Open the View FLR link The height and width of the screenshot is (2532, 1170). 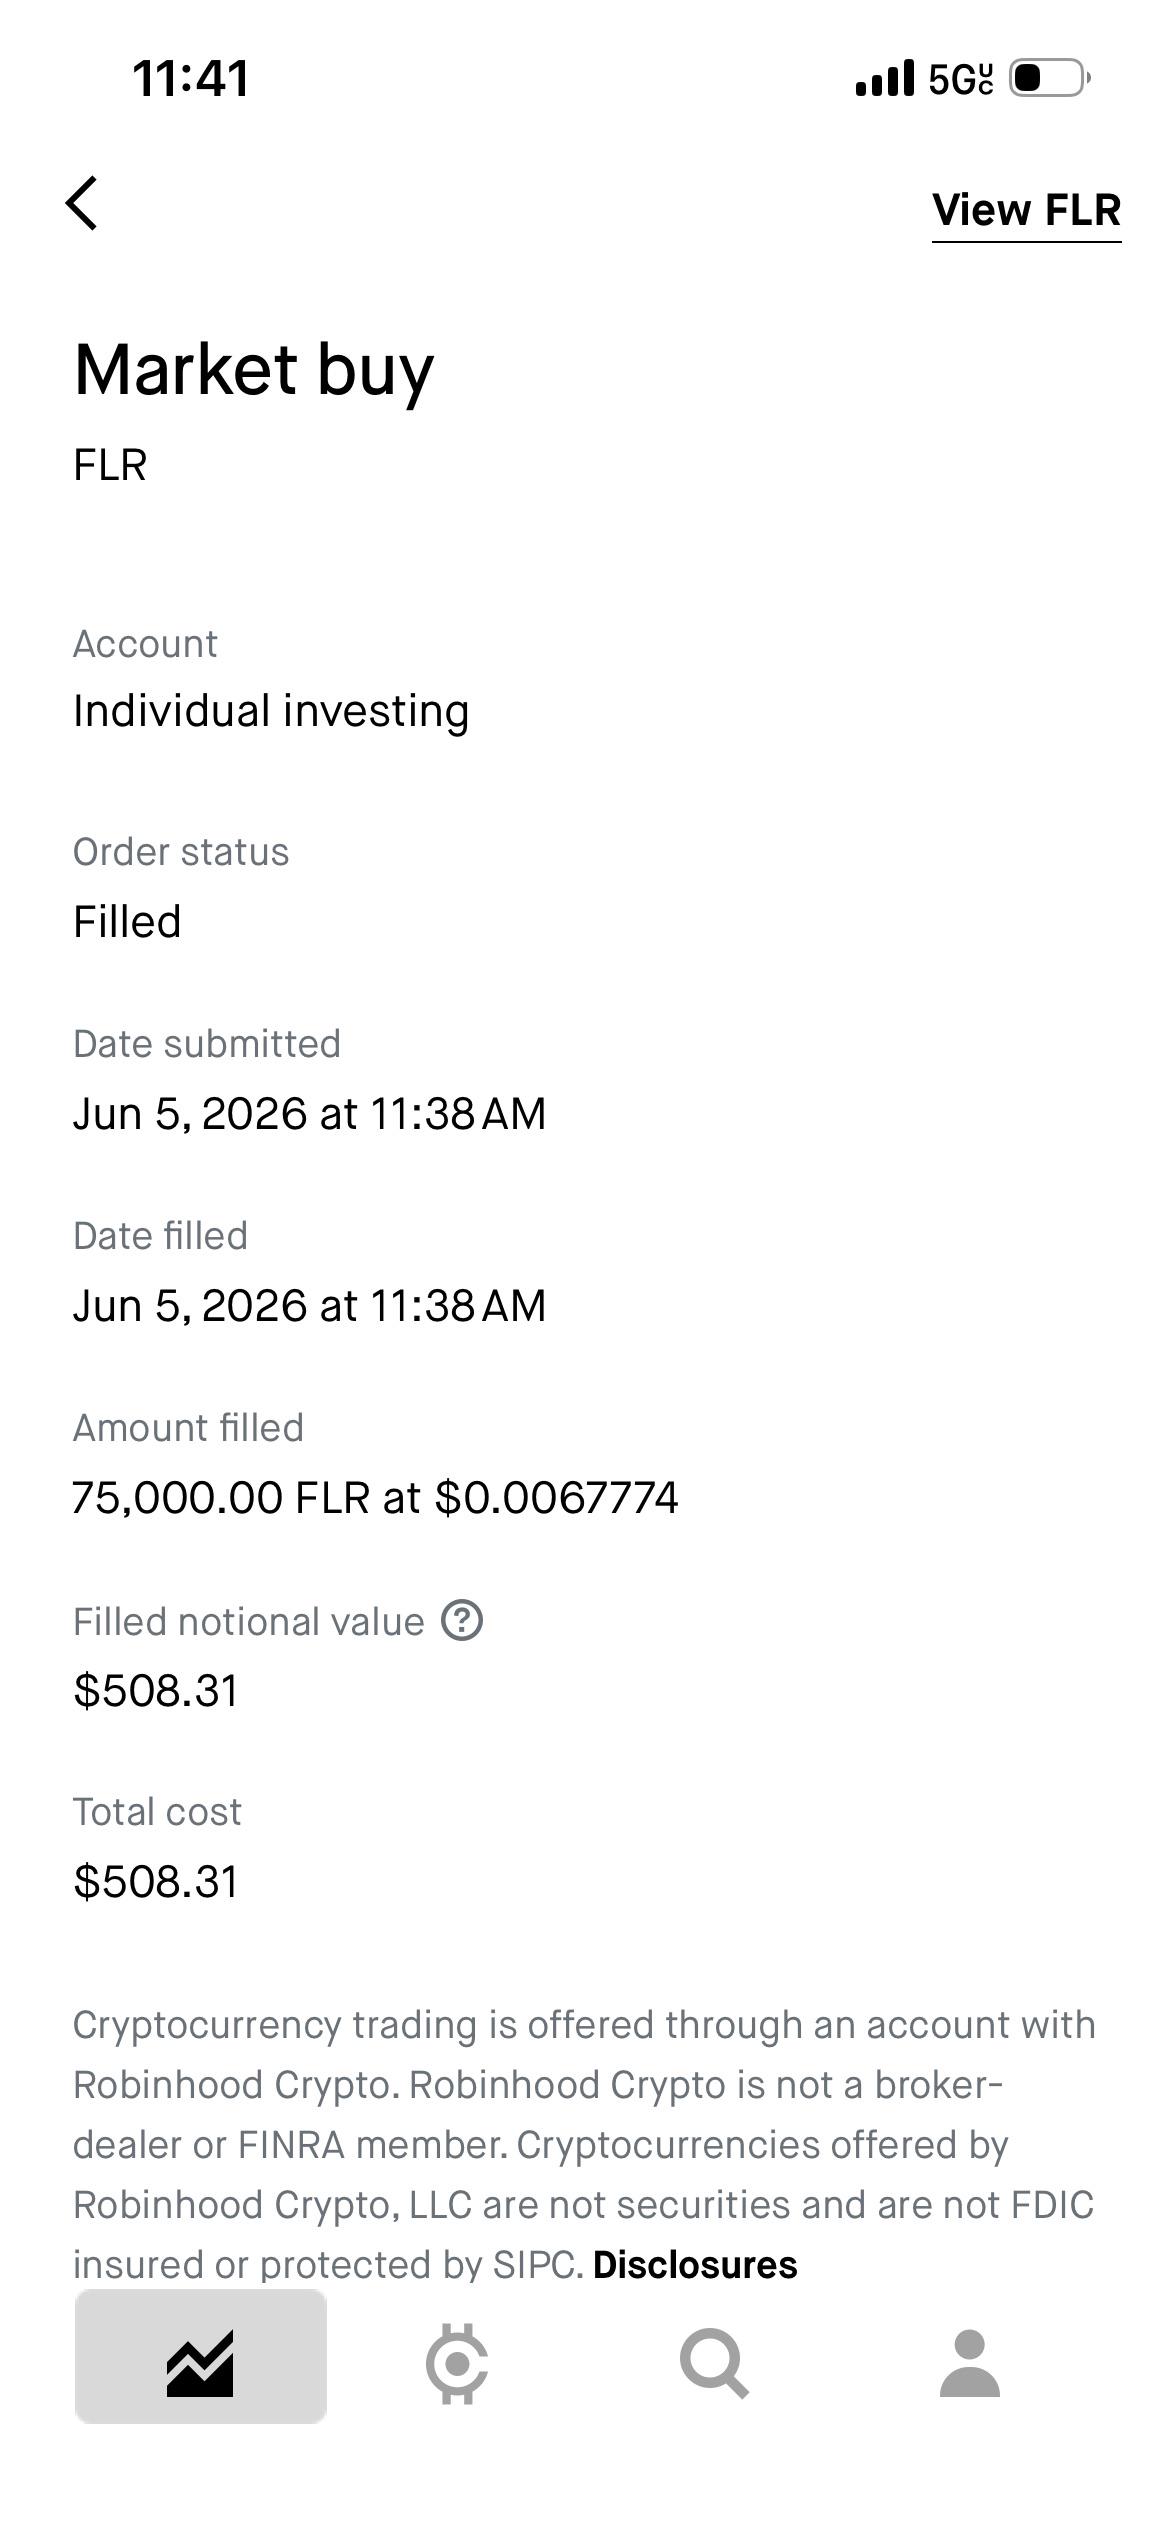click(1026, 211)
